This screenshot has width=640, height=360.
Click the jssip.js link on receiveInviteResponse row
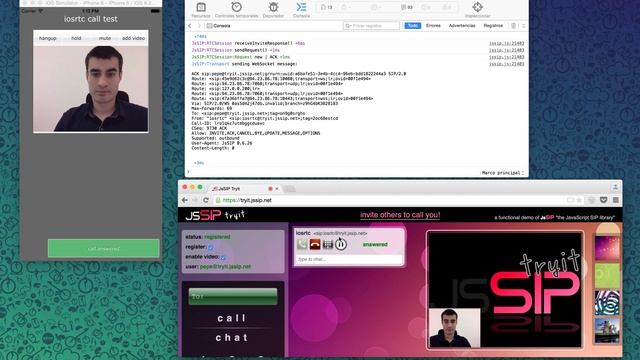507,43
